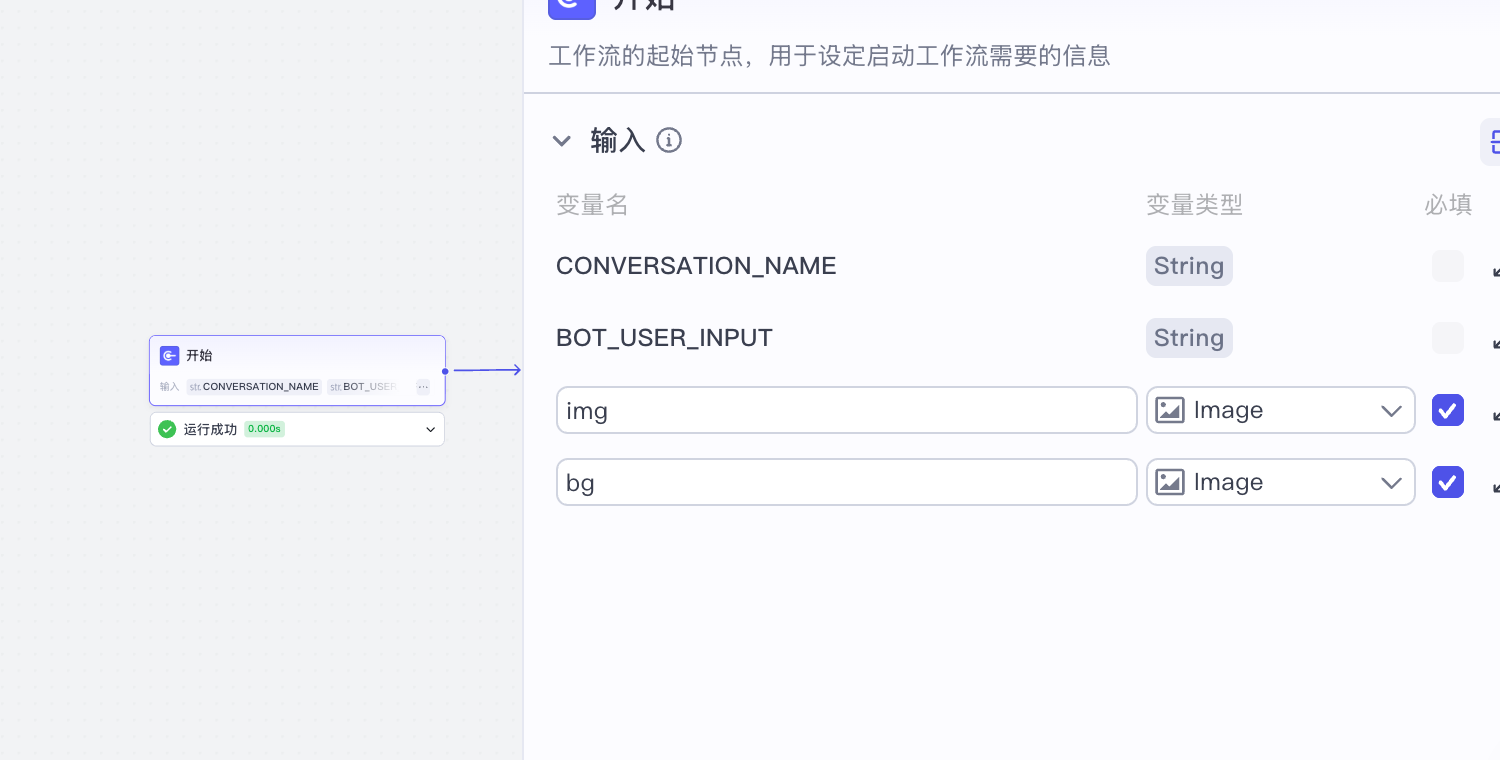Select the 开始 node icon on the canvas
Screen dimensions: 1500x760
[x=169, y=355]
